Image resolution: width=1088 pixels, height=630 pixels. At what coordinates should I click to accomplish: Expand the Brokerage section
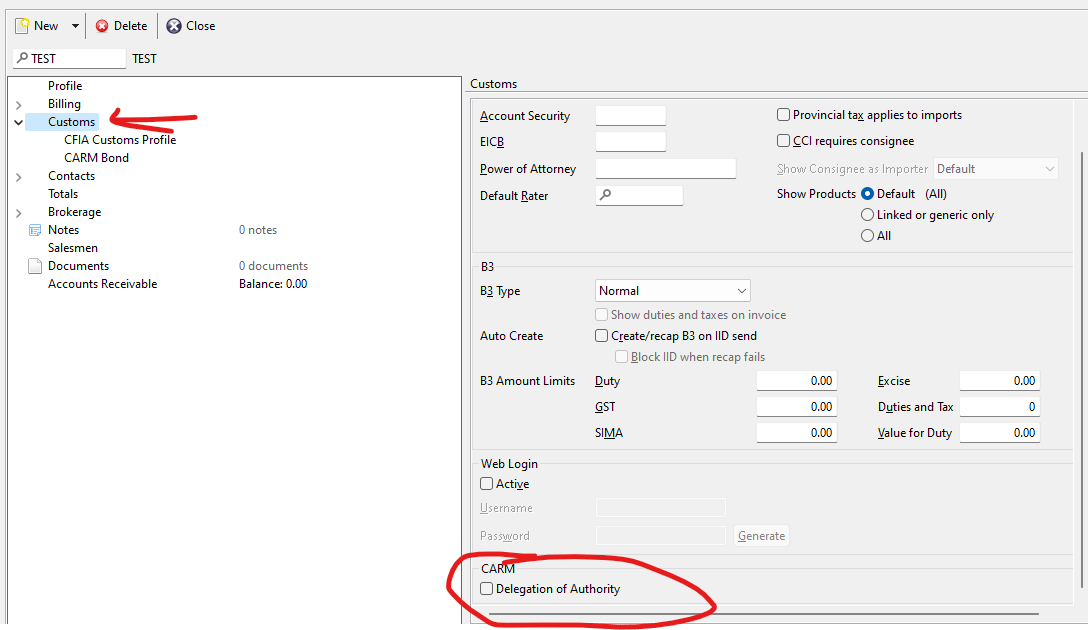click(18, 211)
